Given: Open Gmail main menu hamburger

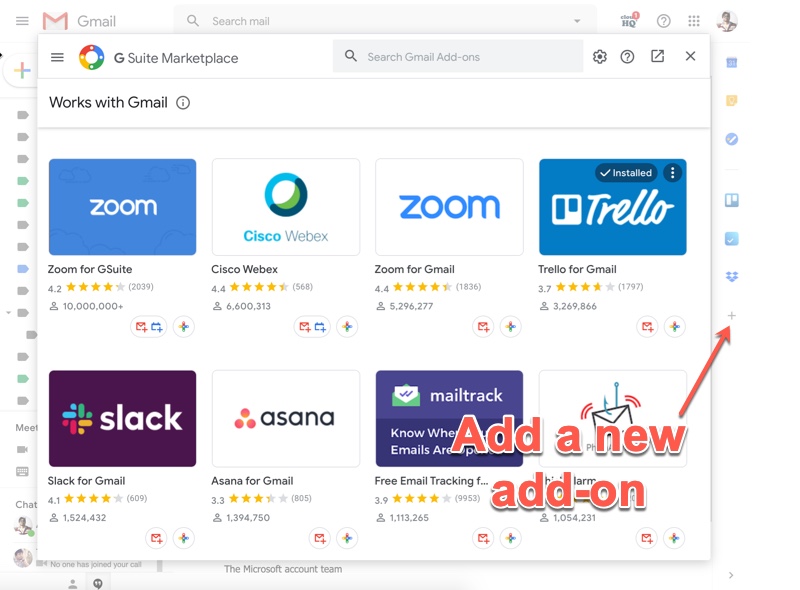Looking at the screenshot, I should 22,21.
